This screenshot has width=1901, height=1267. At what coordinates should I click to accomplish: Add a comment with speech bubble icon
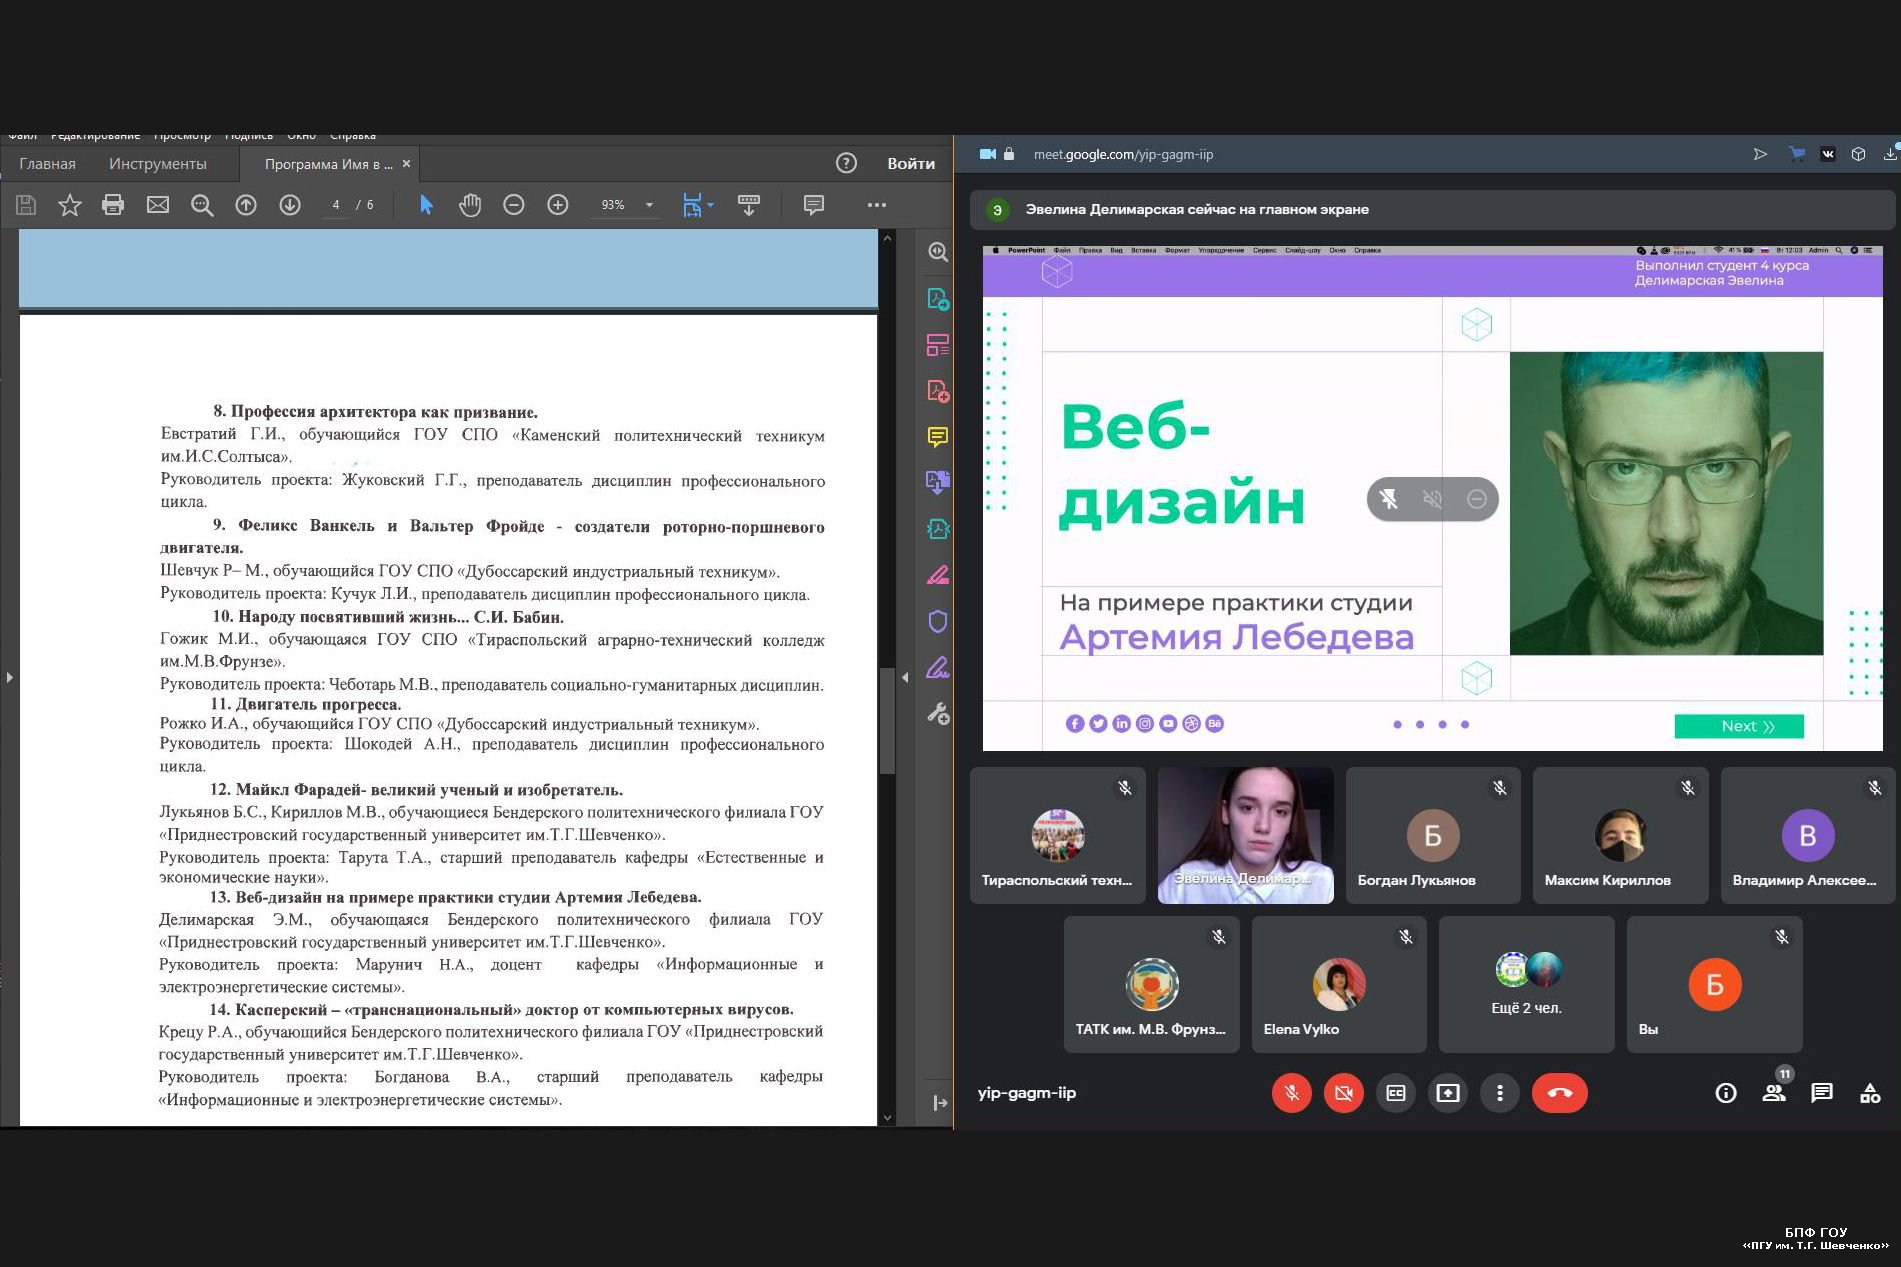814,205
